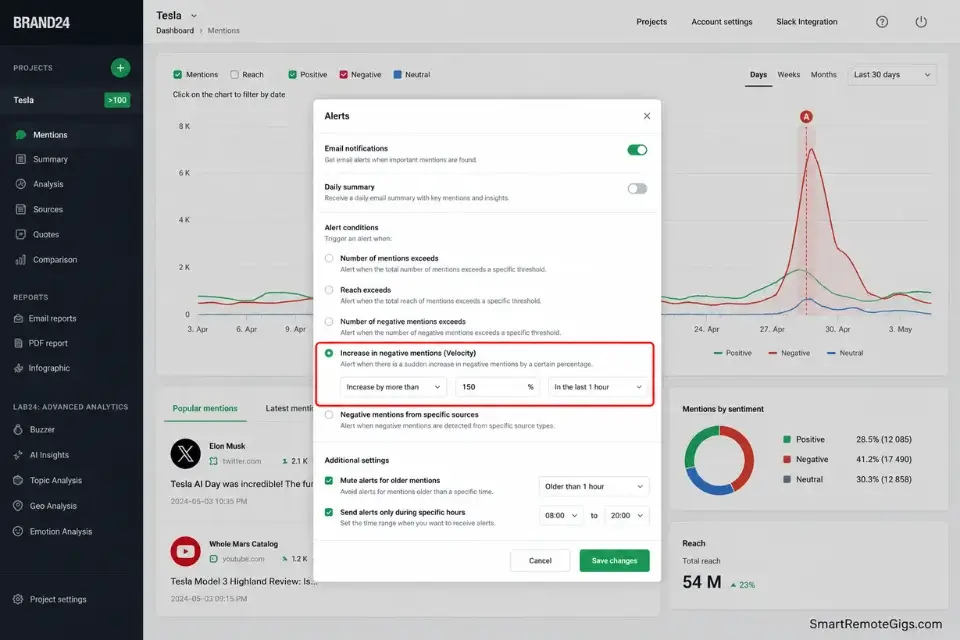Viewport: 960px width, 640px height.
Task: Click the Comparison bar chart icon
Action: (x=21, y=260)
